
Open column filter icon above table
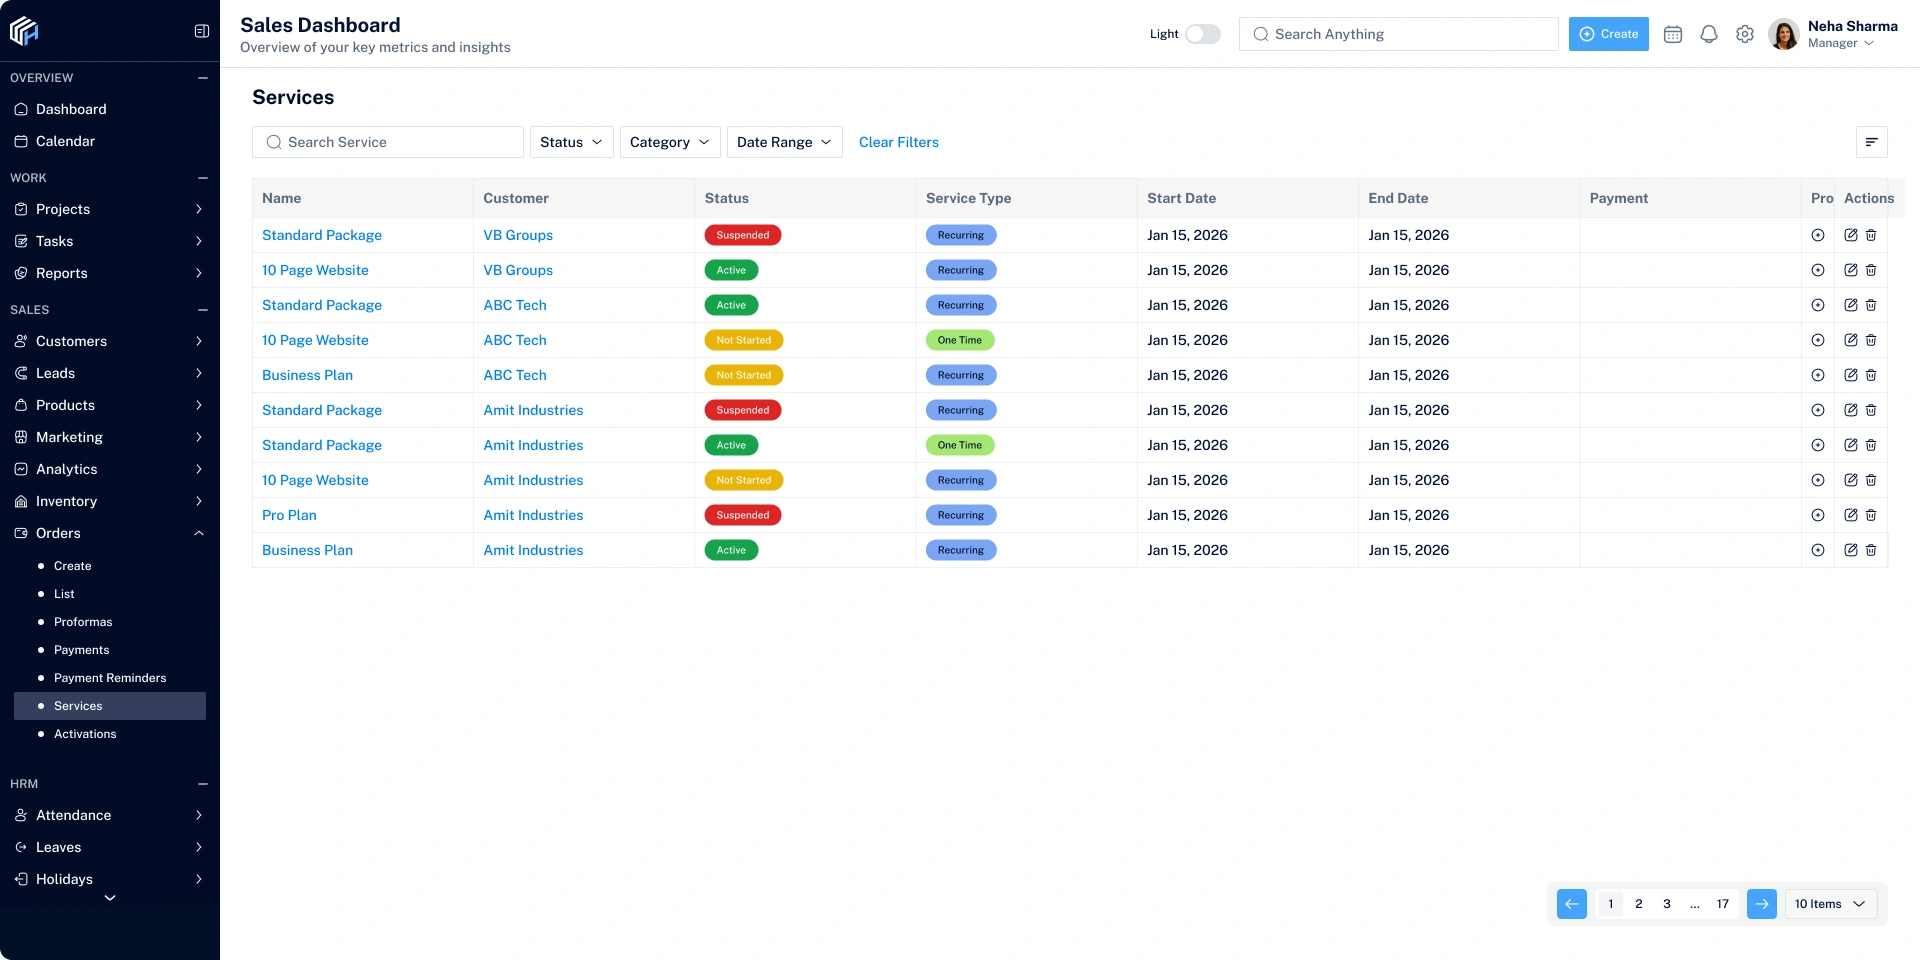pos(1872,142)
